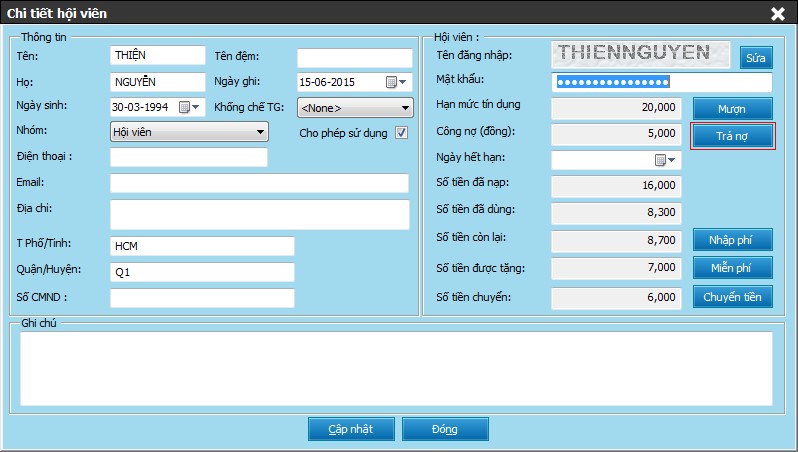
Task: Click the Mượn button
Action: pyautogui.click(x=732, y=108)
